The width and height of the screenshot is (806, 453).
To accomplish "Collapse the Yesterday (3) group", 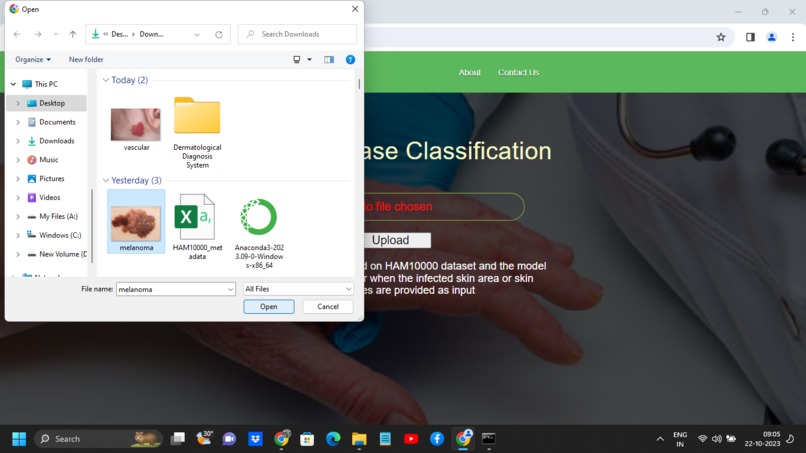I will 105,180.
